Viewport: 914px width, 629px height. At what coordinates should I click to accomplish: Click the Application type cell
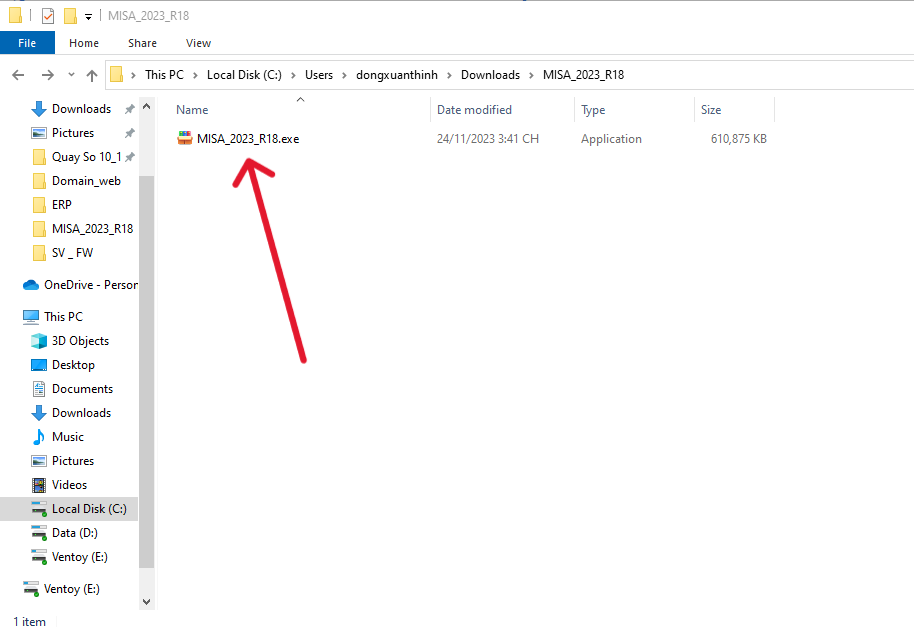611,139
